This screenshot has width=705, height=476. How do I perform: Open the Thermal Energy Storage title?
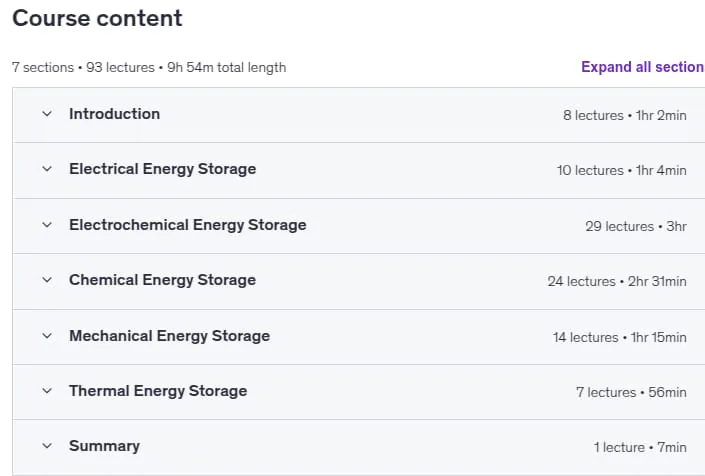[158, 391]
